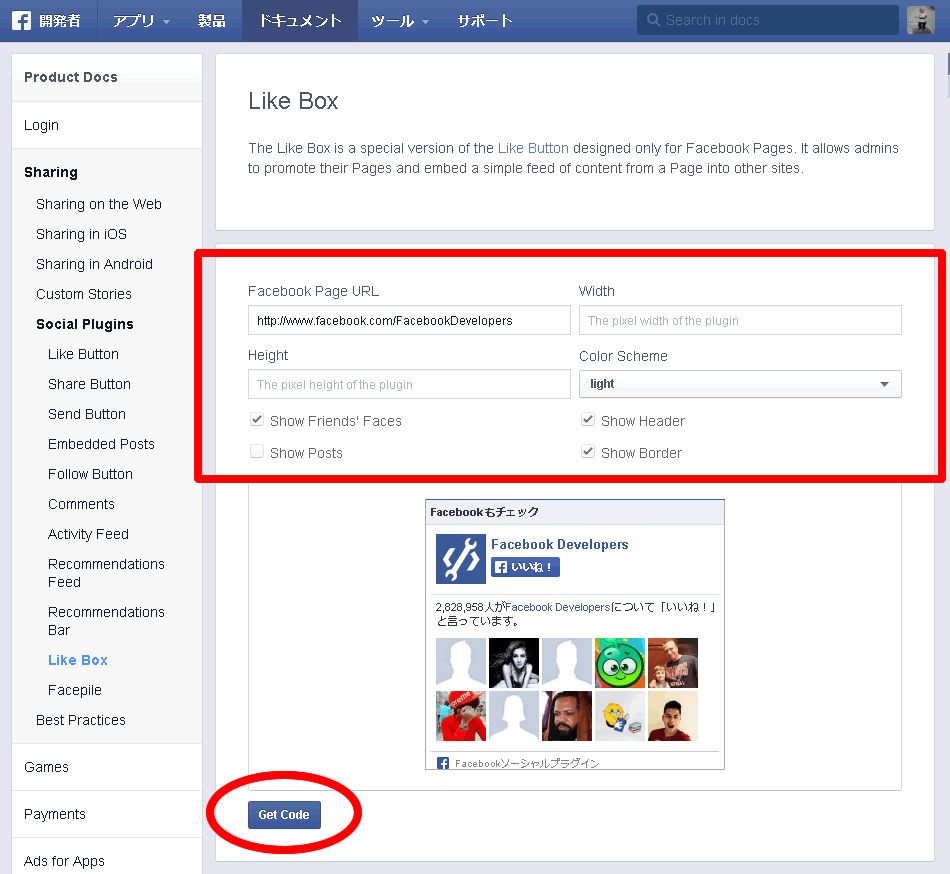Toggle Show Border checkbox
The width and height of the screenshot is (950, 874).
point(588,452)
